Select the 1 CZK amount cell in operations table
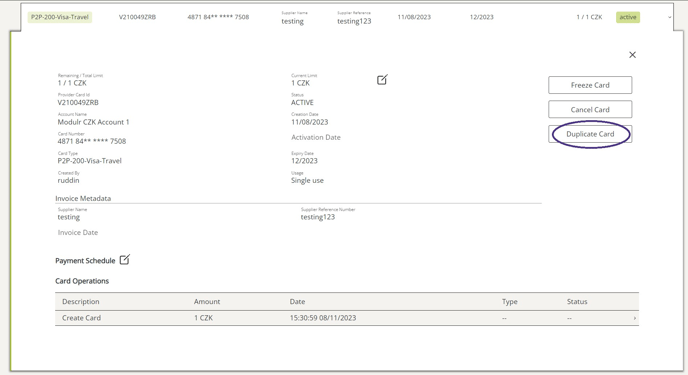Viewport: 688px width, 375px height. click(203, 318)
